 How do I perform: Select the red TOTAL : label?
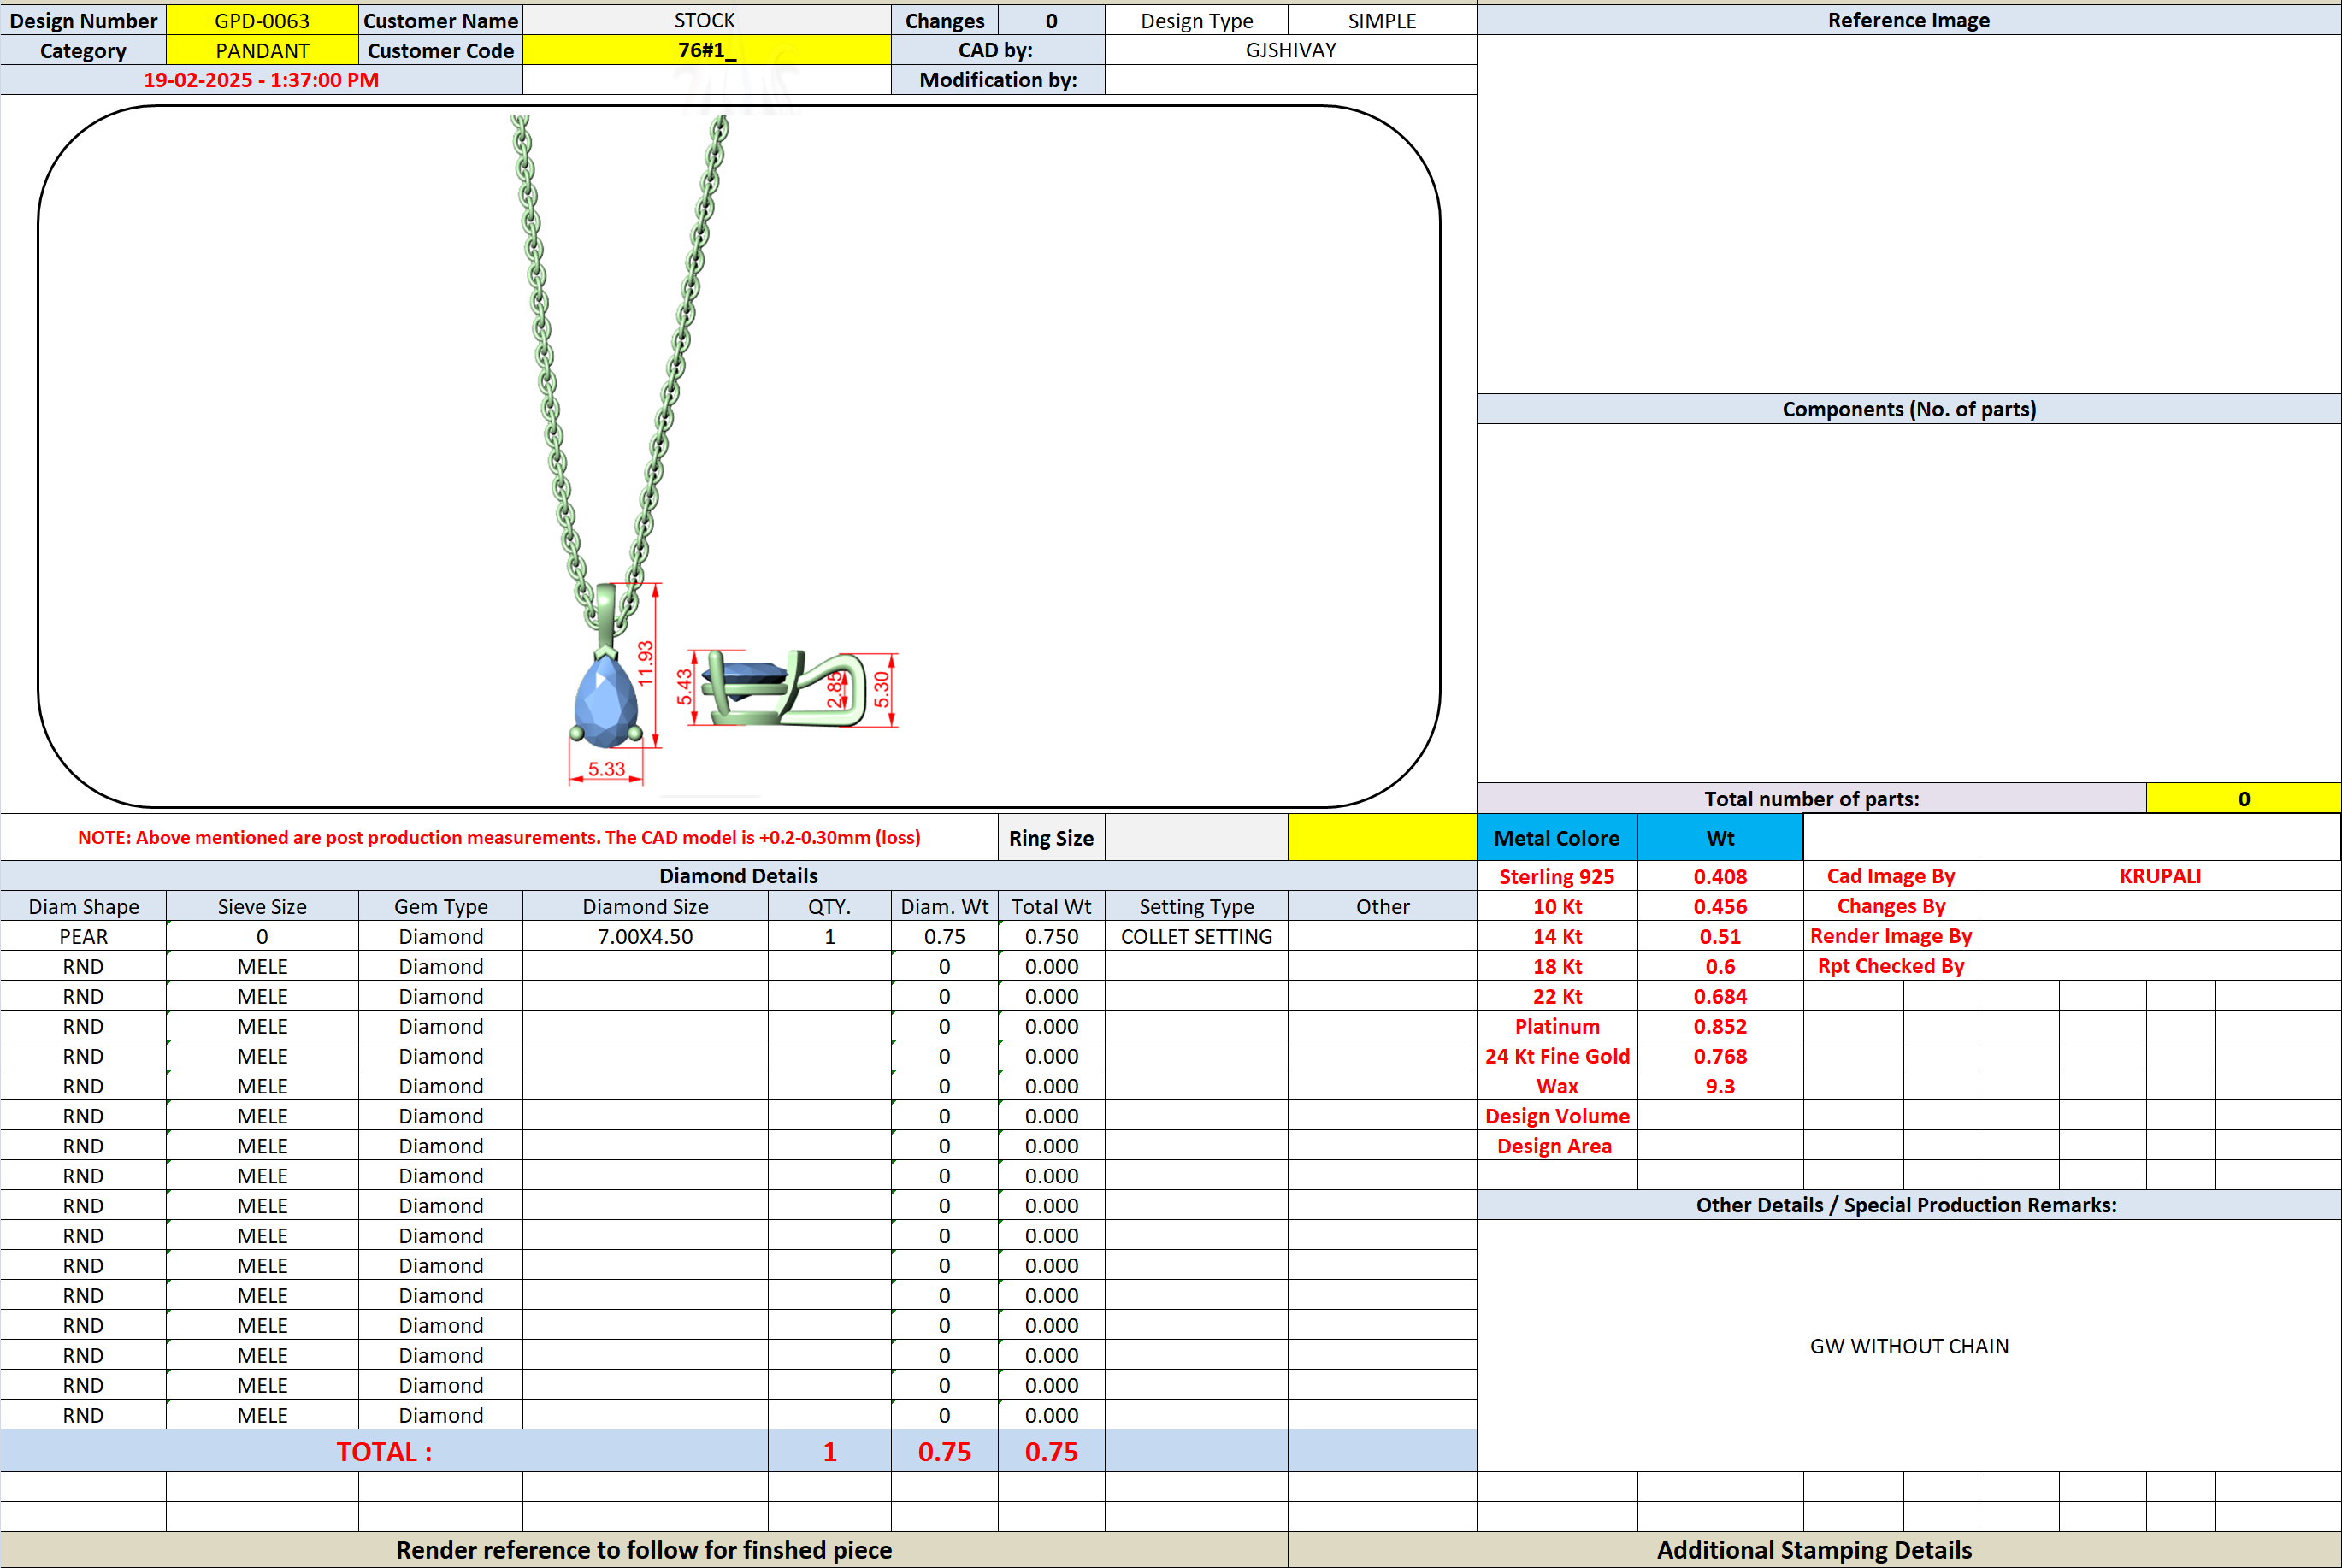(384, 1451)
